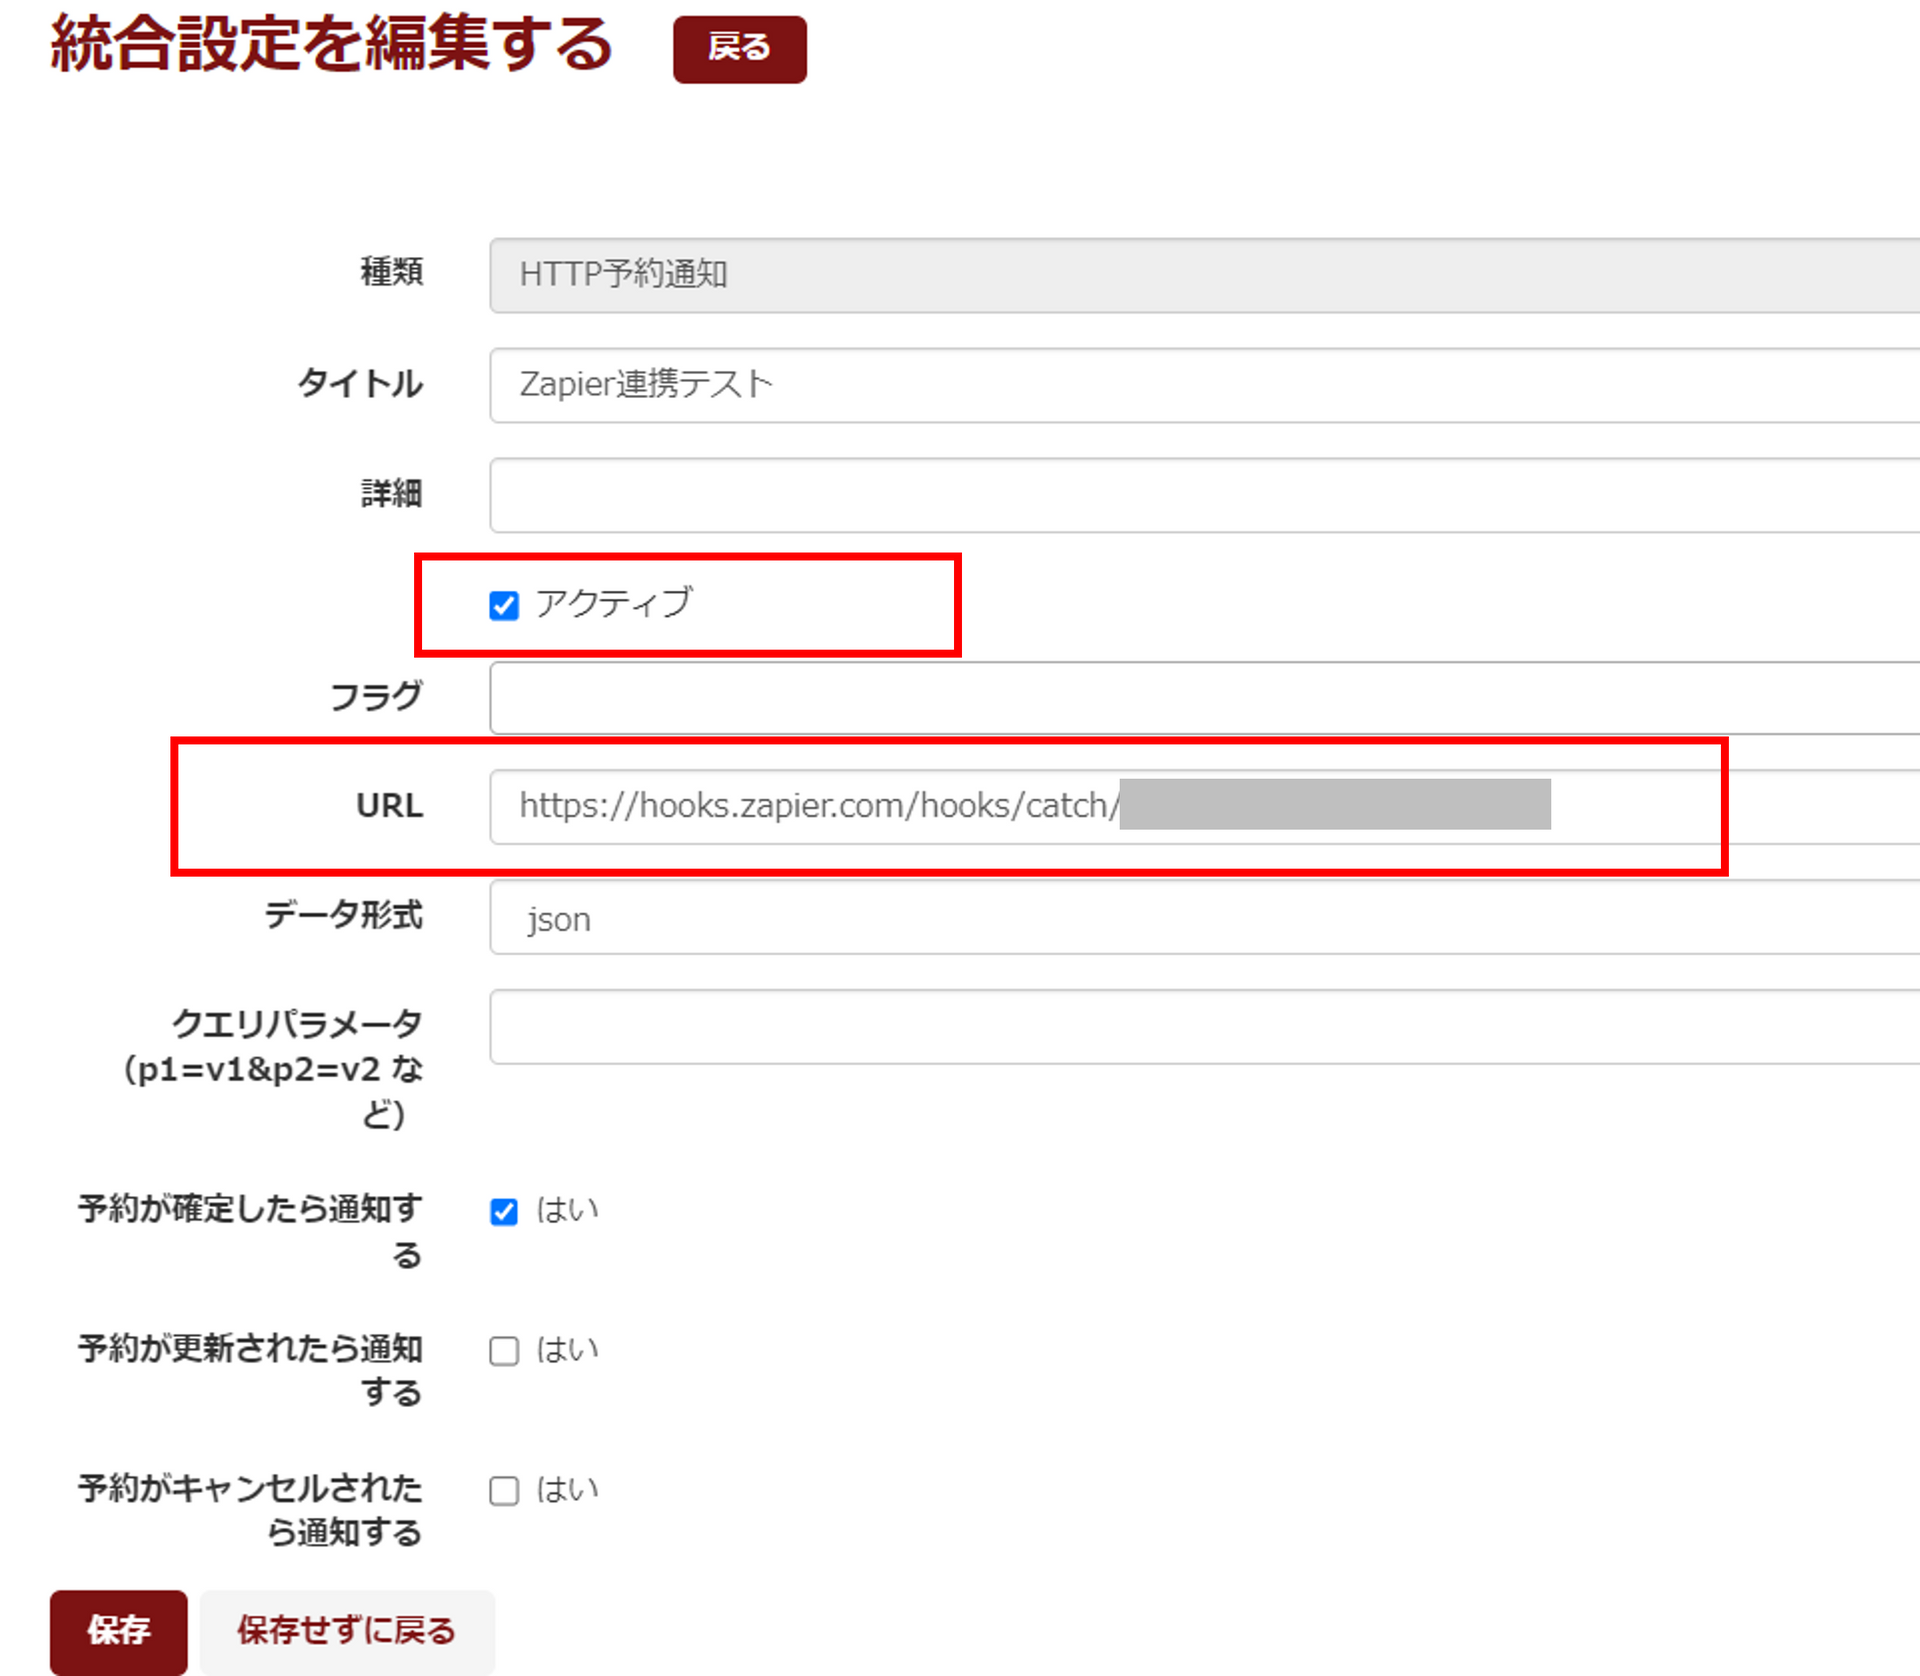The height and width of the screenshot is (1676, 1920).
Task: Click the 種類 field showing HTTP予約通知
Action: 1200,275
